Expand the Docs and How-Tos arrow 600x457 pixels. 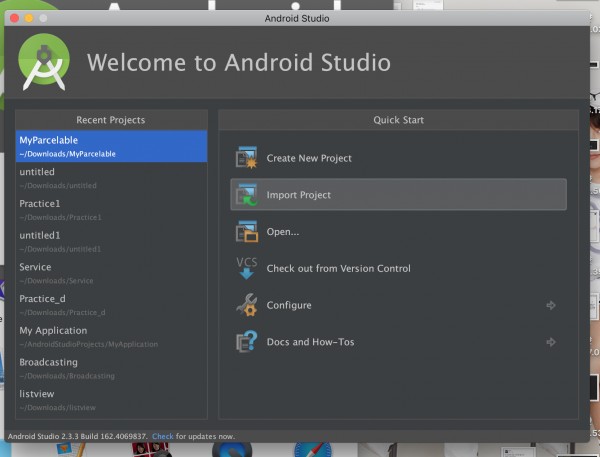pos(551,342)
